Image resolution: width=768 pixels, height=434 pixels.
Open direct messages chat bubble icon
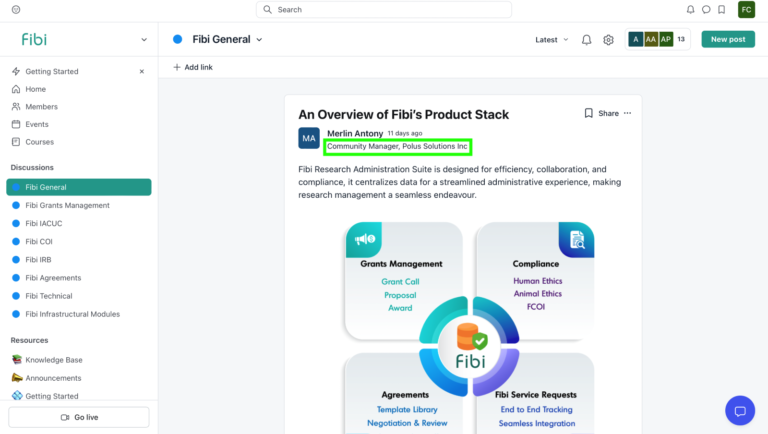pos(706,9)
